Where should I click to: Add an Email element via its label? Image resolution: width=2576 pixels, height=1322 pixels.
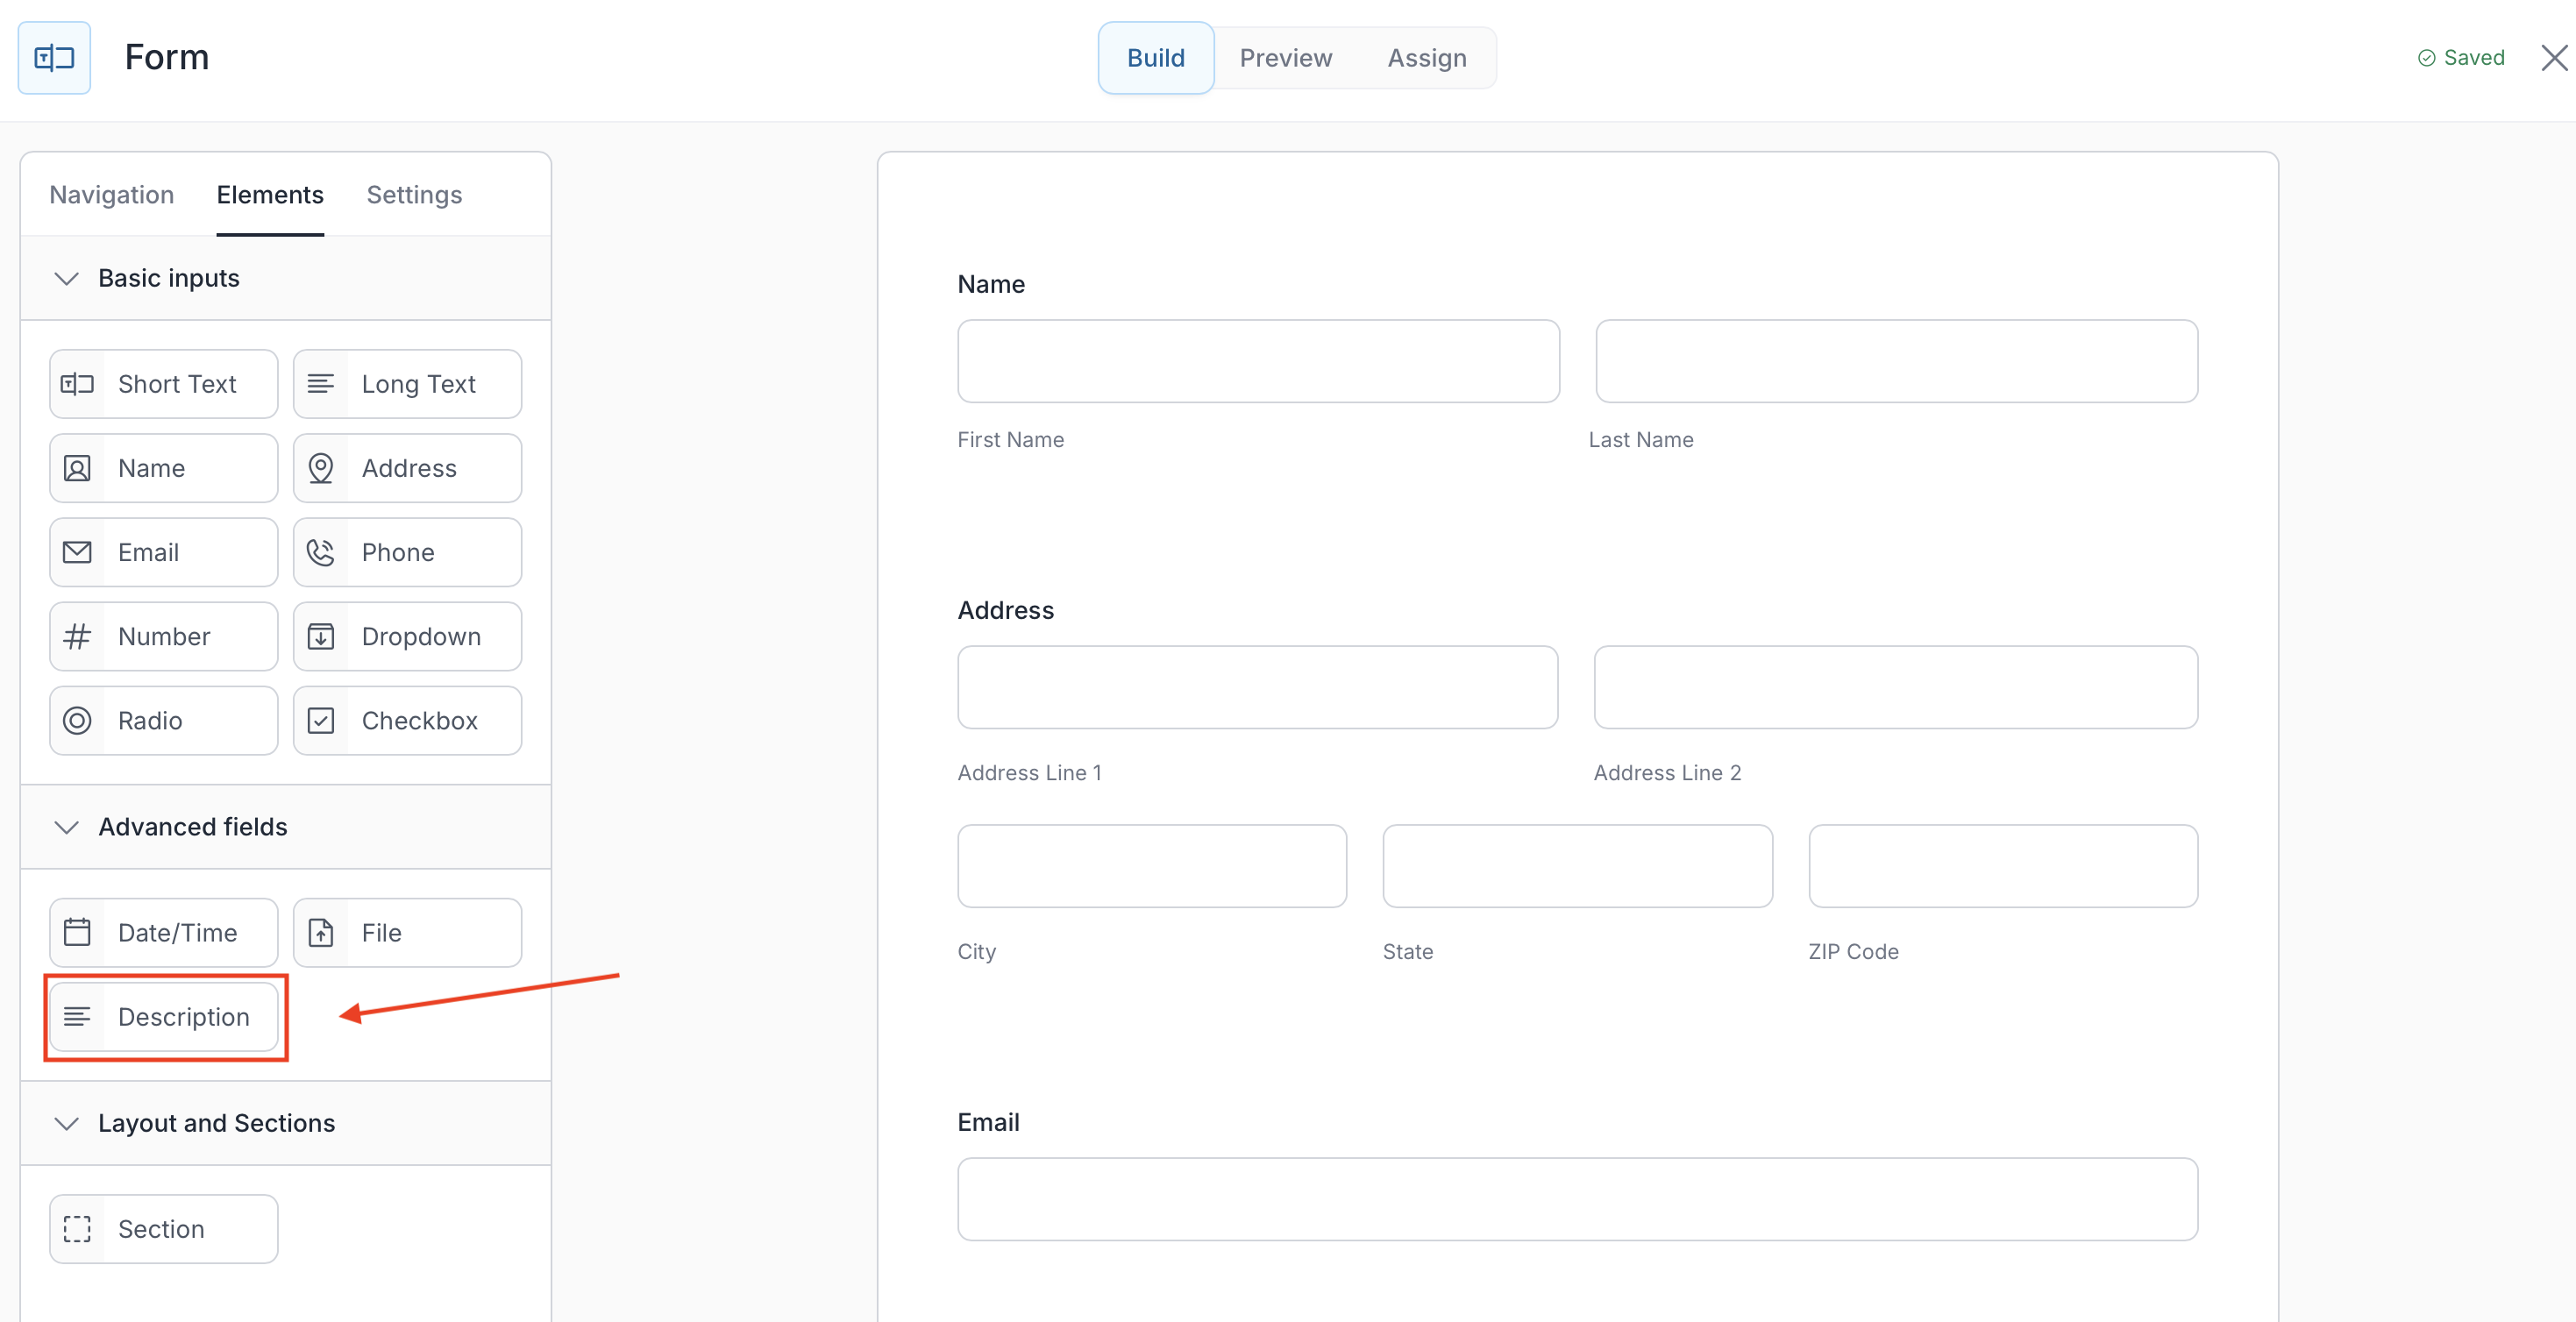[148, 552]
